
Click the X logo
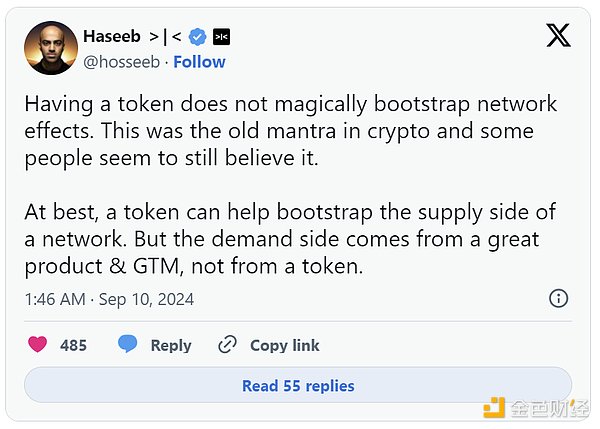click(559, 36)
